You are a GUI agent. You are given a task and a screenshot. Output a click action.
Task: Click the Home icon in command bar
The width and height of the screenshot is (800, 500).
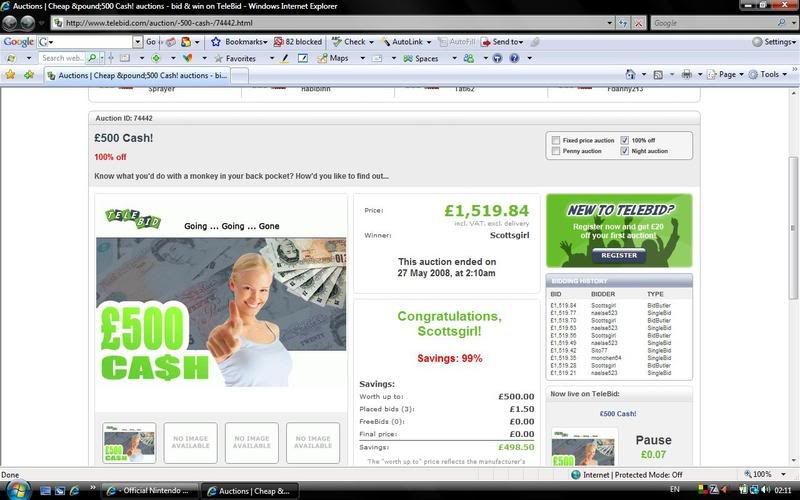click(x=631, y=74)
